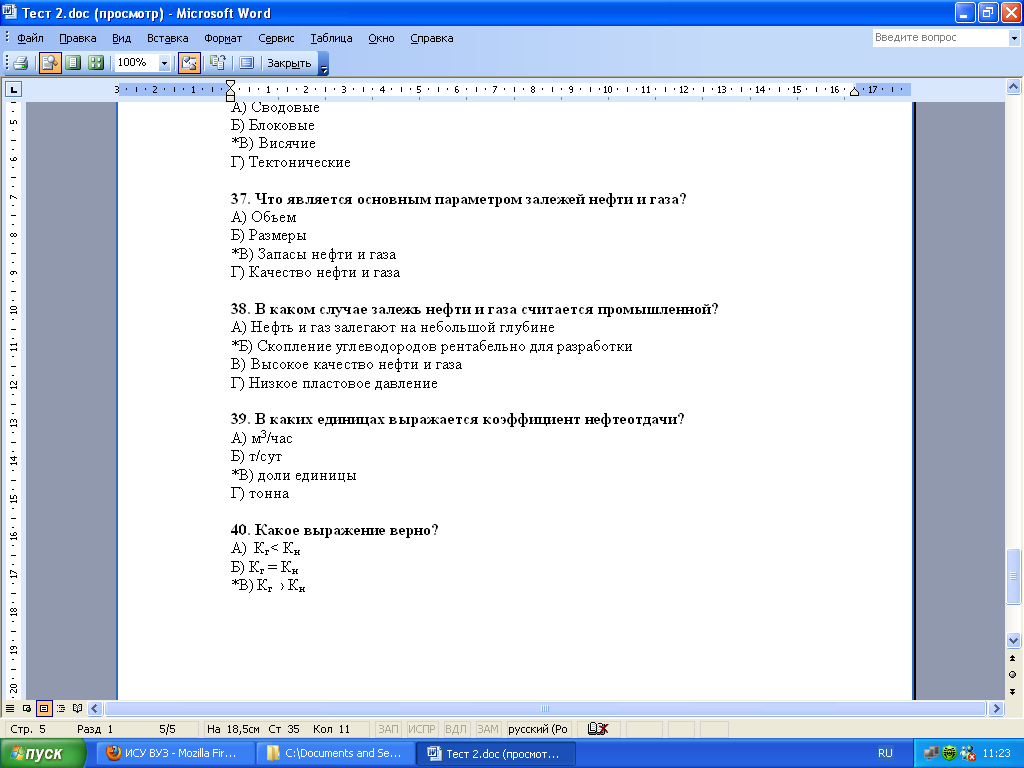The image size is (1024, 768).
Task: Click answer 'Г) Низкое пластовое давление'
Action: click(x=334, y=383)
